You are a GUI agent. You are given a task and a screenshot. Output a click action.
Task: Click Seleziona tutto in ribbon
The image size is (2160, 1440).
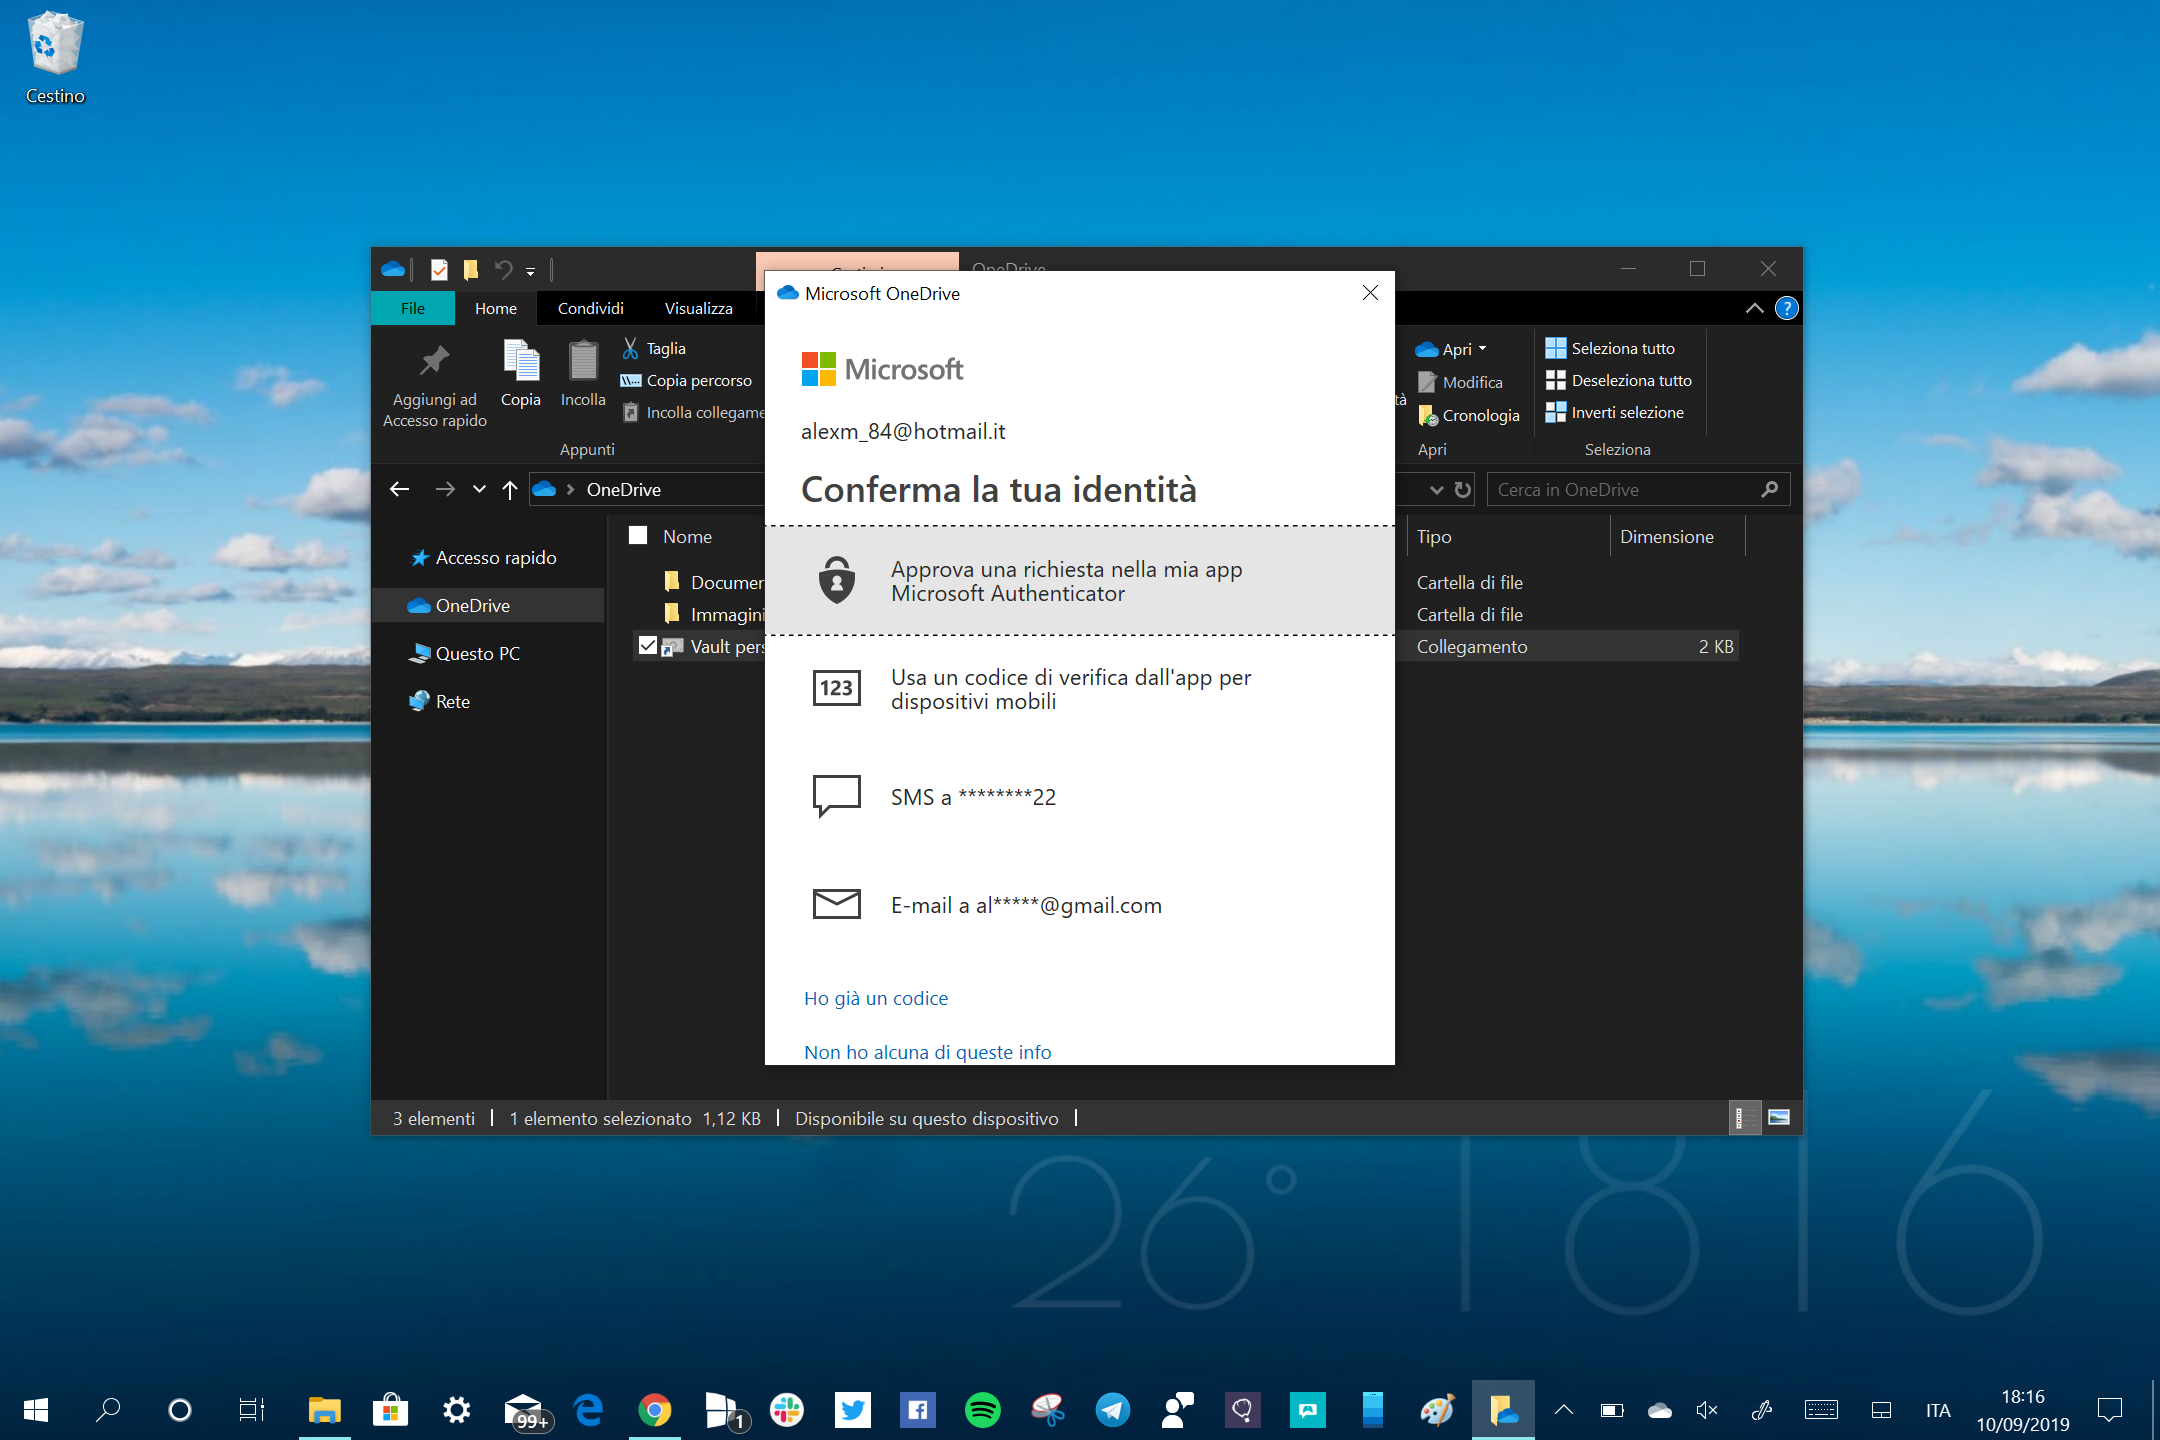coord(1610,348)
